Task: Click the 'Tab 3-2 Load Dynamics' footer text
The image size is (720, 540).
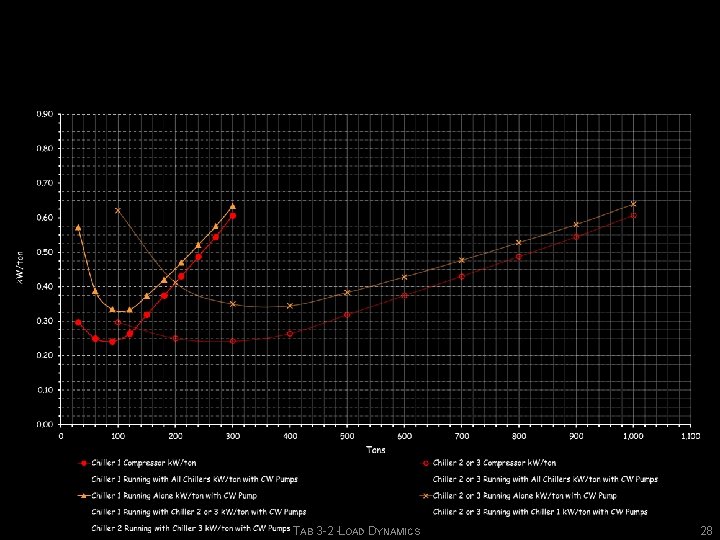Action: click(356, 531)
